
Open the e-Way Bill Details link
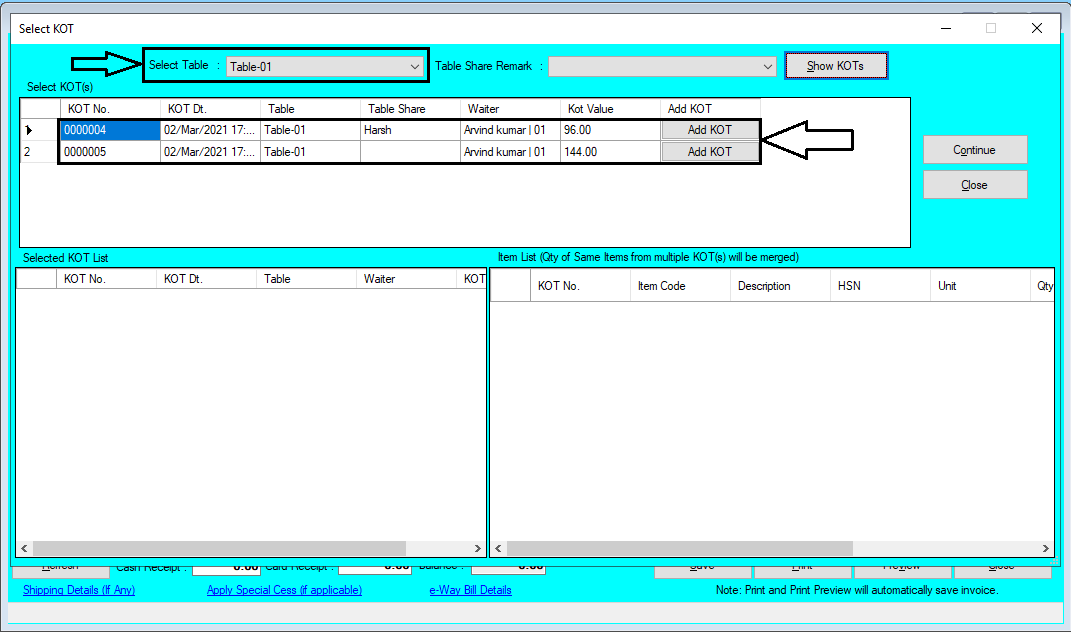point(470,590)
